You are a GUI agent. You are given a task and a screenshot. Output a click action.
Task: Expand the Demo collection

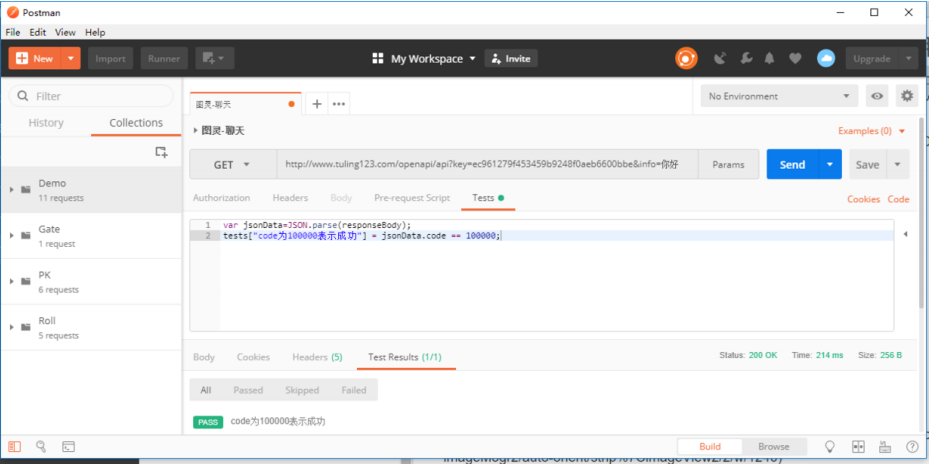pos(11,190)
